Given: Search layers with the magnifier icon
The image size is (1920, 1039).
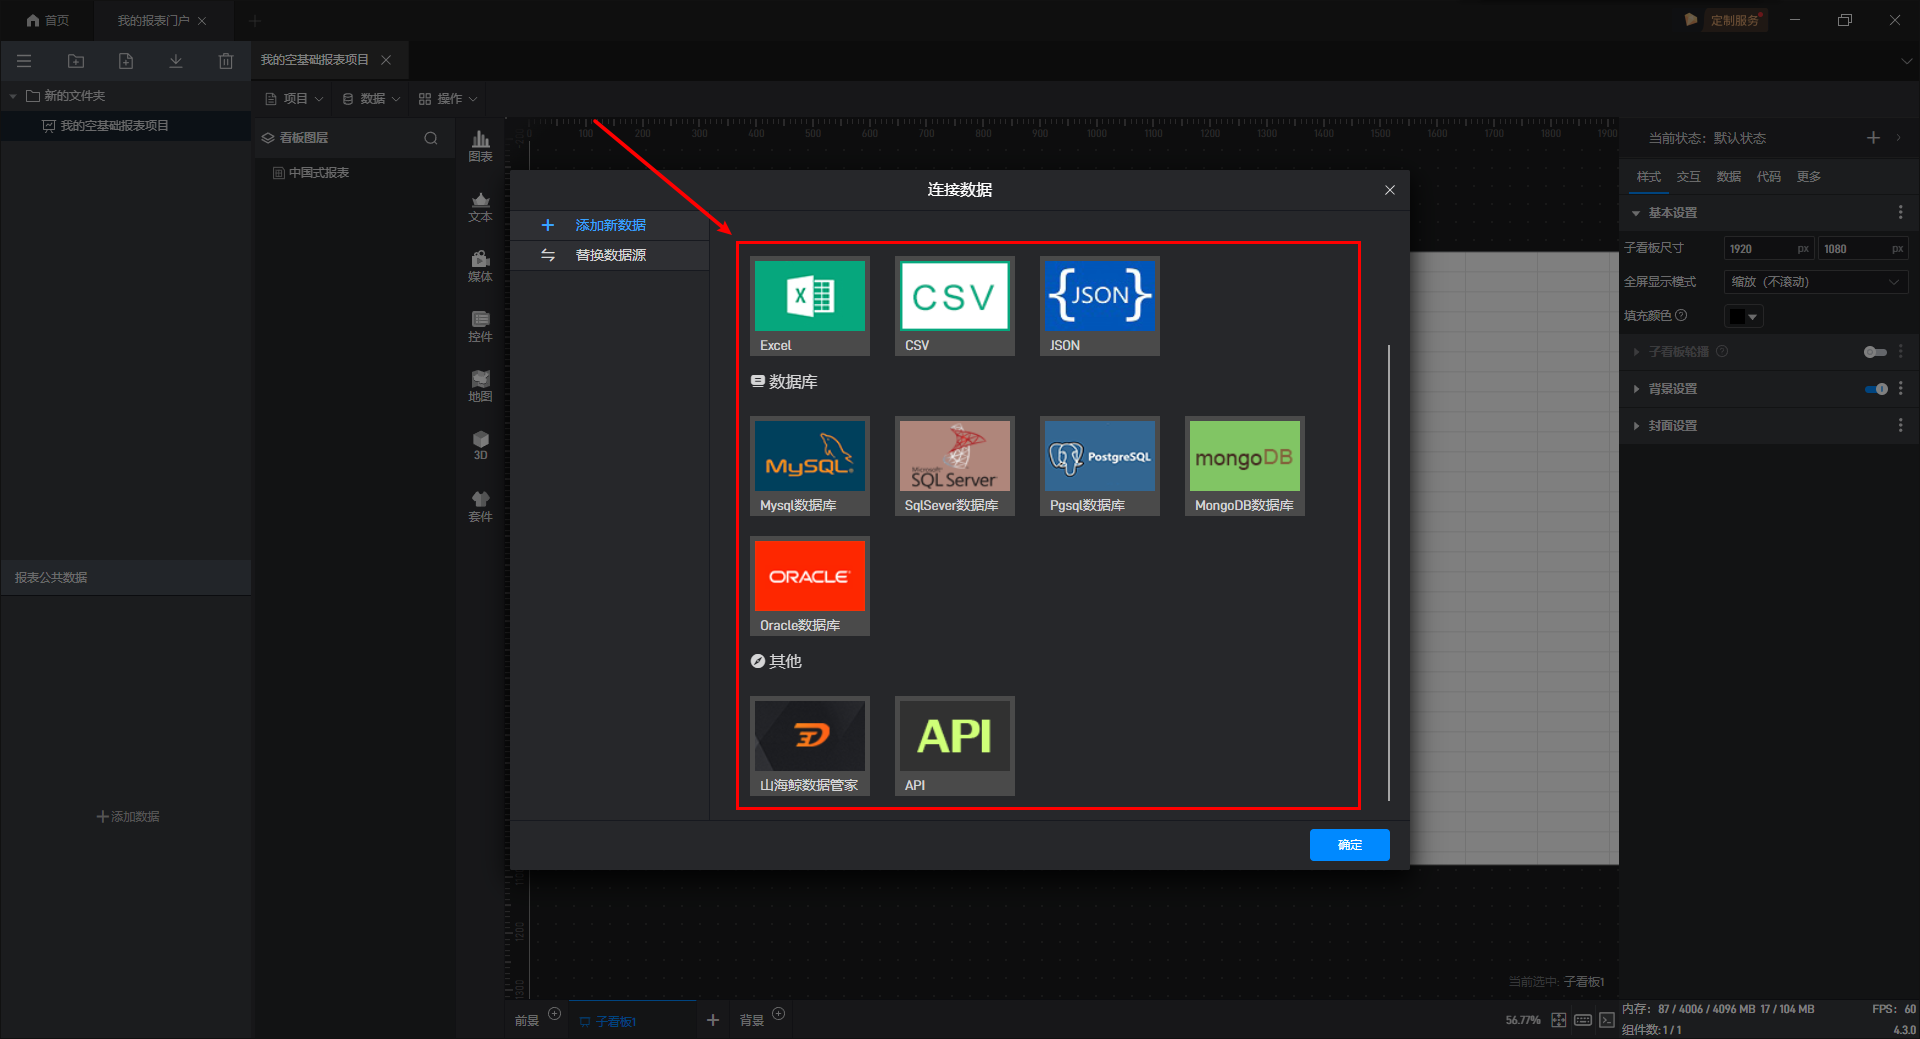Looking at the screenshot, I should click(x=431, y=138).
